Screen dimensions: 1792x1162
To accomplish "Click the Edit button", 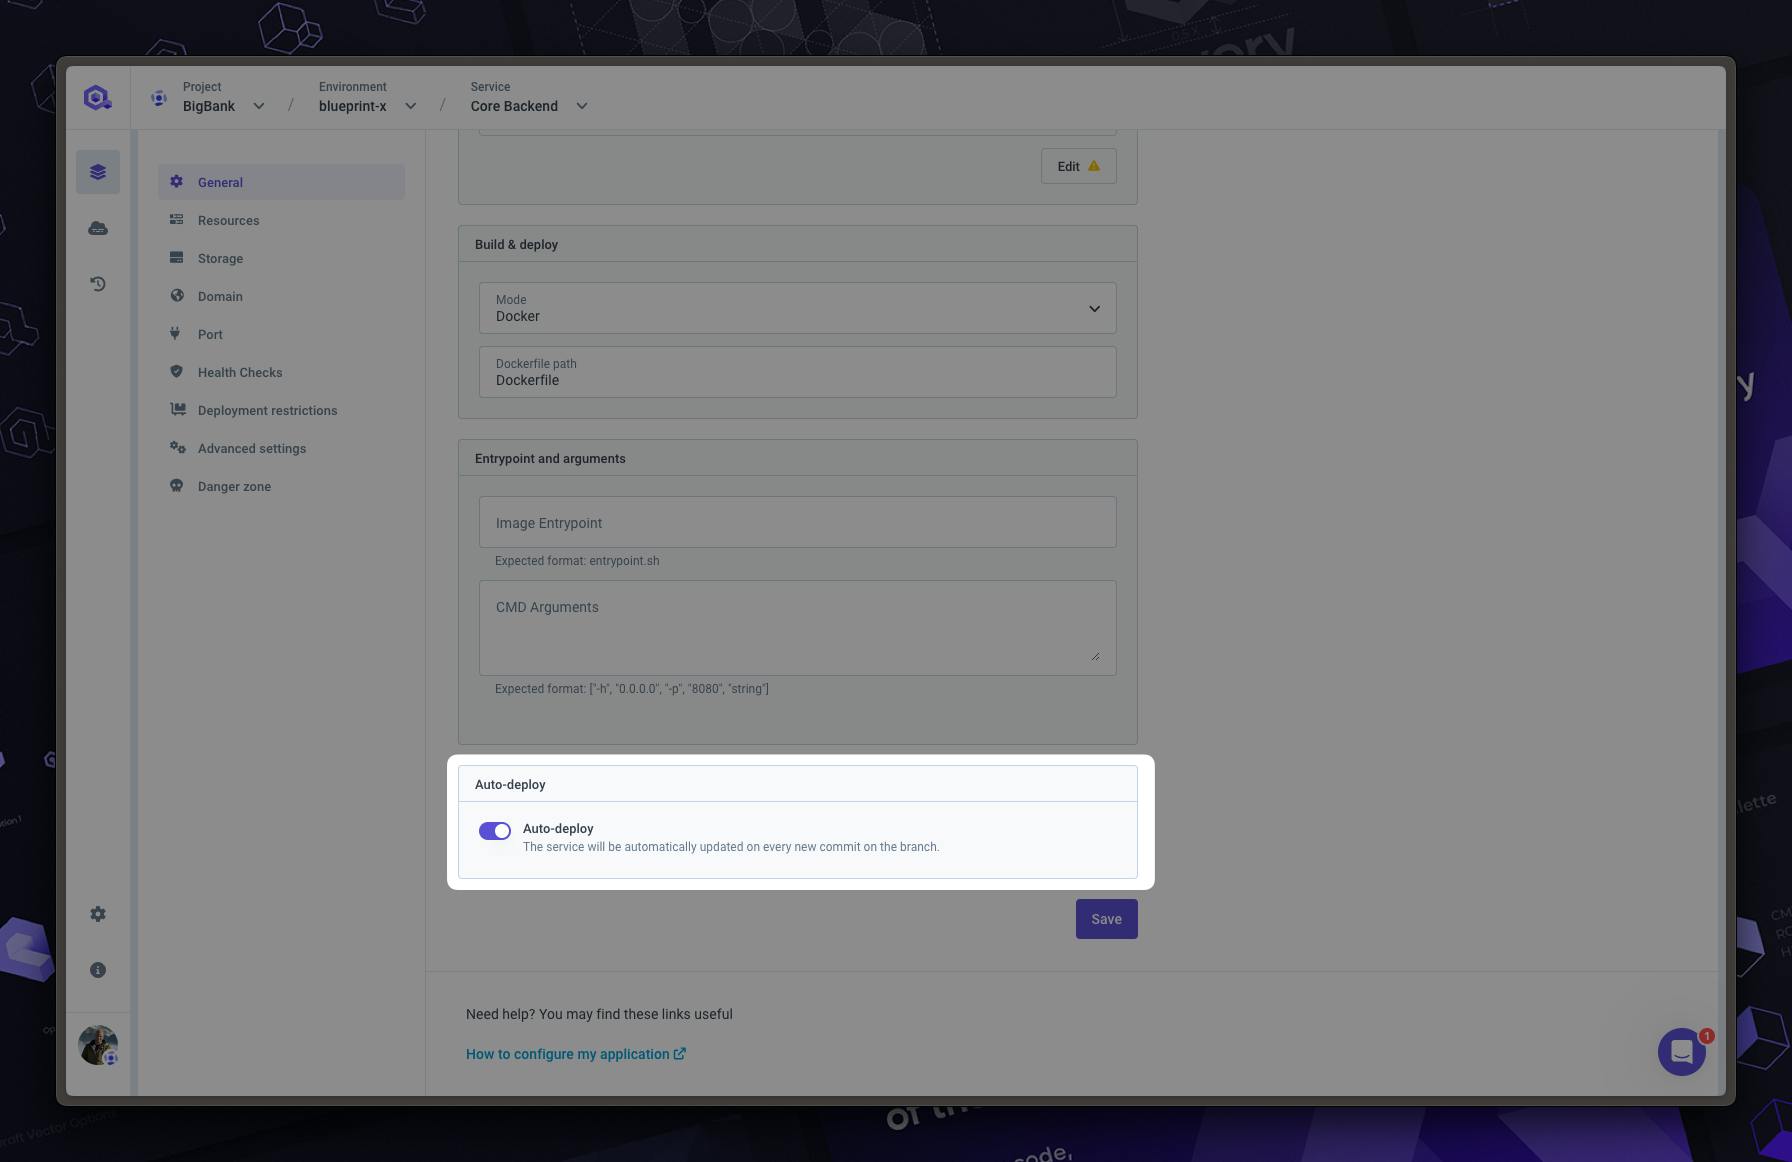I will [x=1078, y=166].
